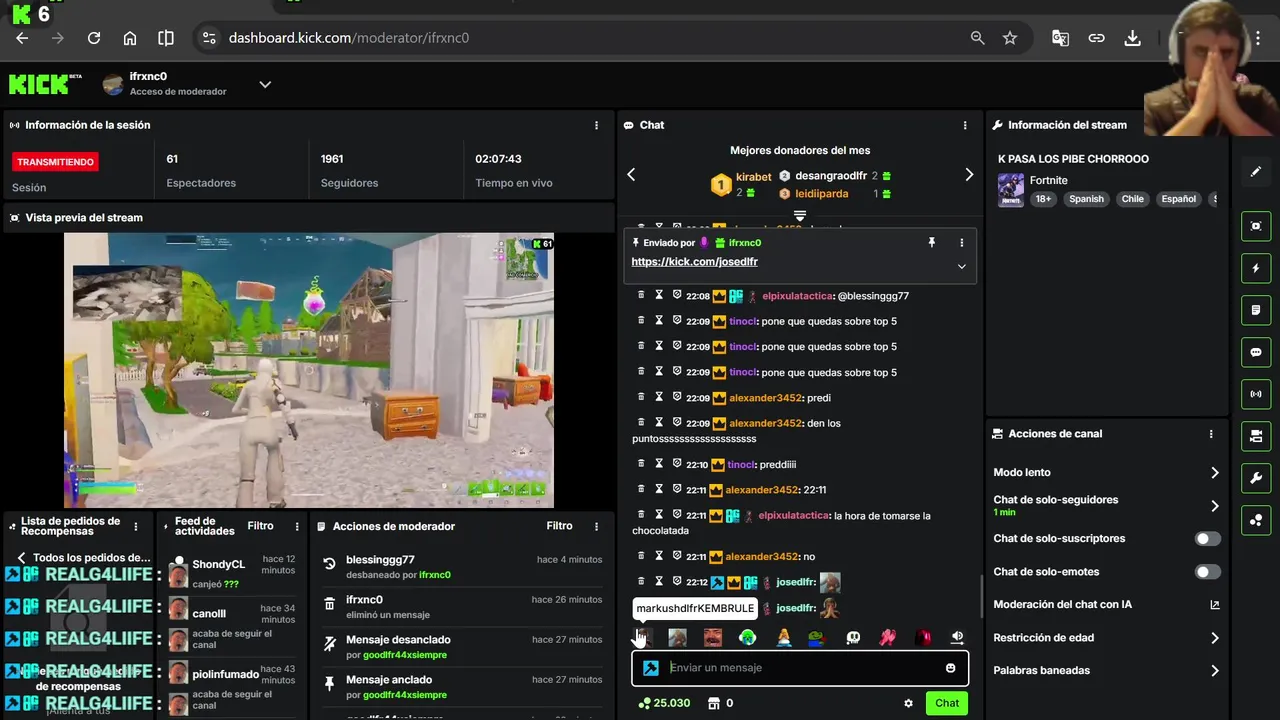The height and width of the screenshot is (720, 1280).
Task: Click ifrxnc0 link under blessinggg77 unban entry
Action: coord(435,575)
